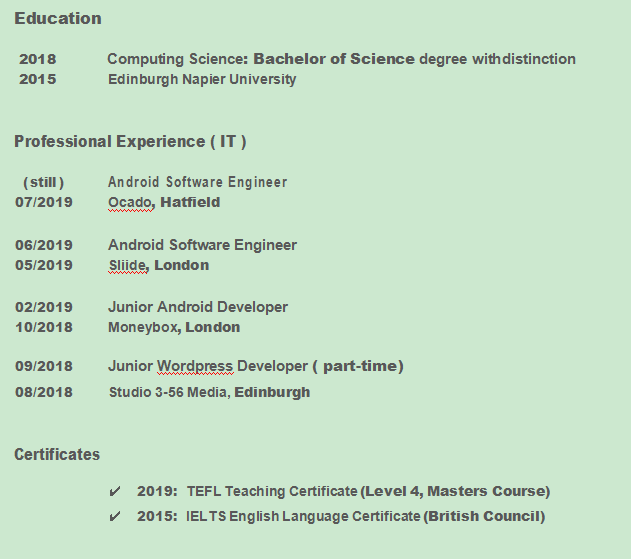631x559 pixels.
Task: Click the Certificates heading
Action: click(57, 455)
